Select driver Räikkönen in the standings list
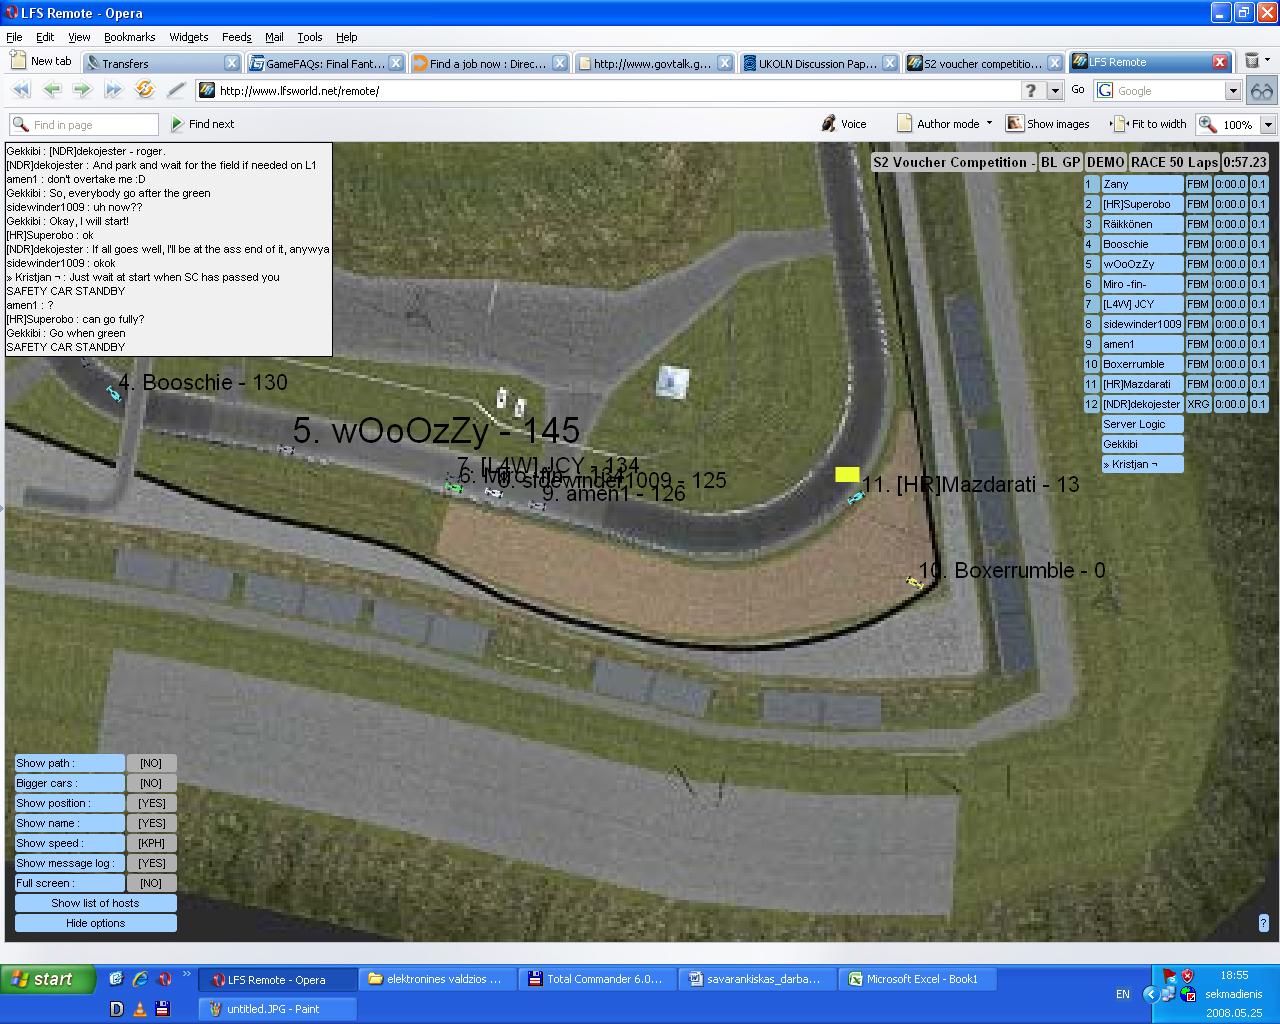Viewport: 1280px width, 1024px height. 1142,224
